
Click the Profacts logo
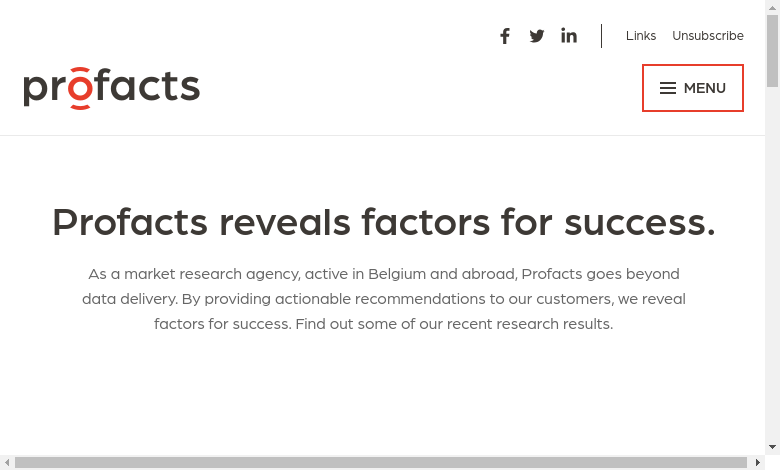click(112, 88)
